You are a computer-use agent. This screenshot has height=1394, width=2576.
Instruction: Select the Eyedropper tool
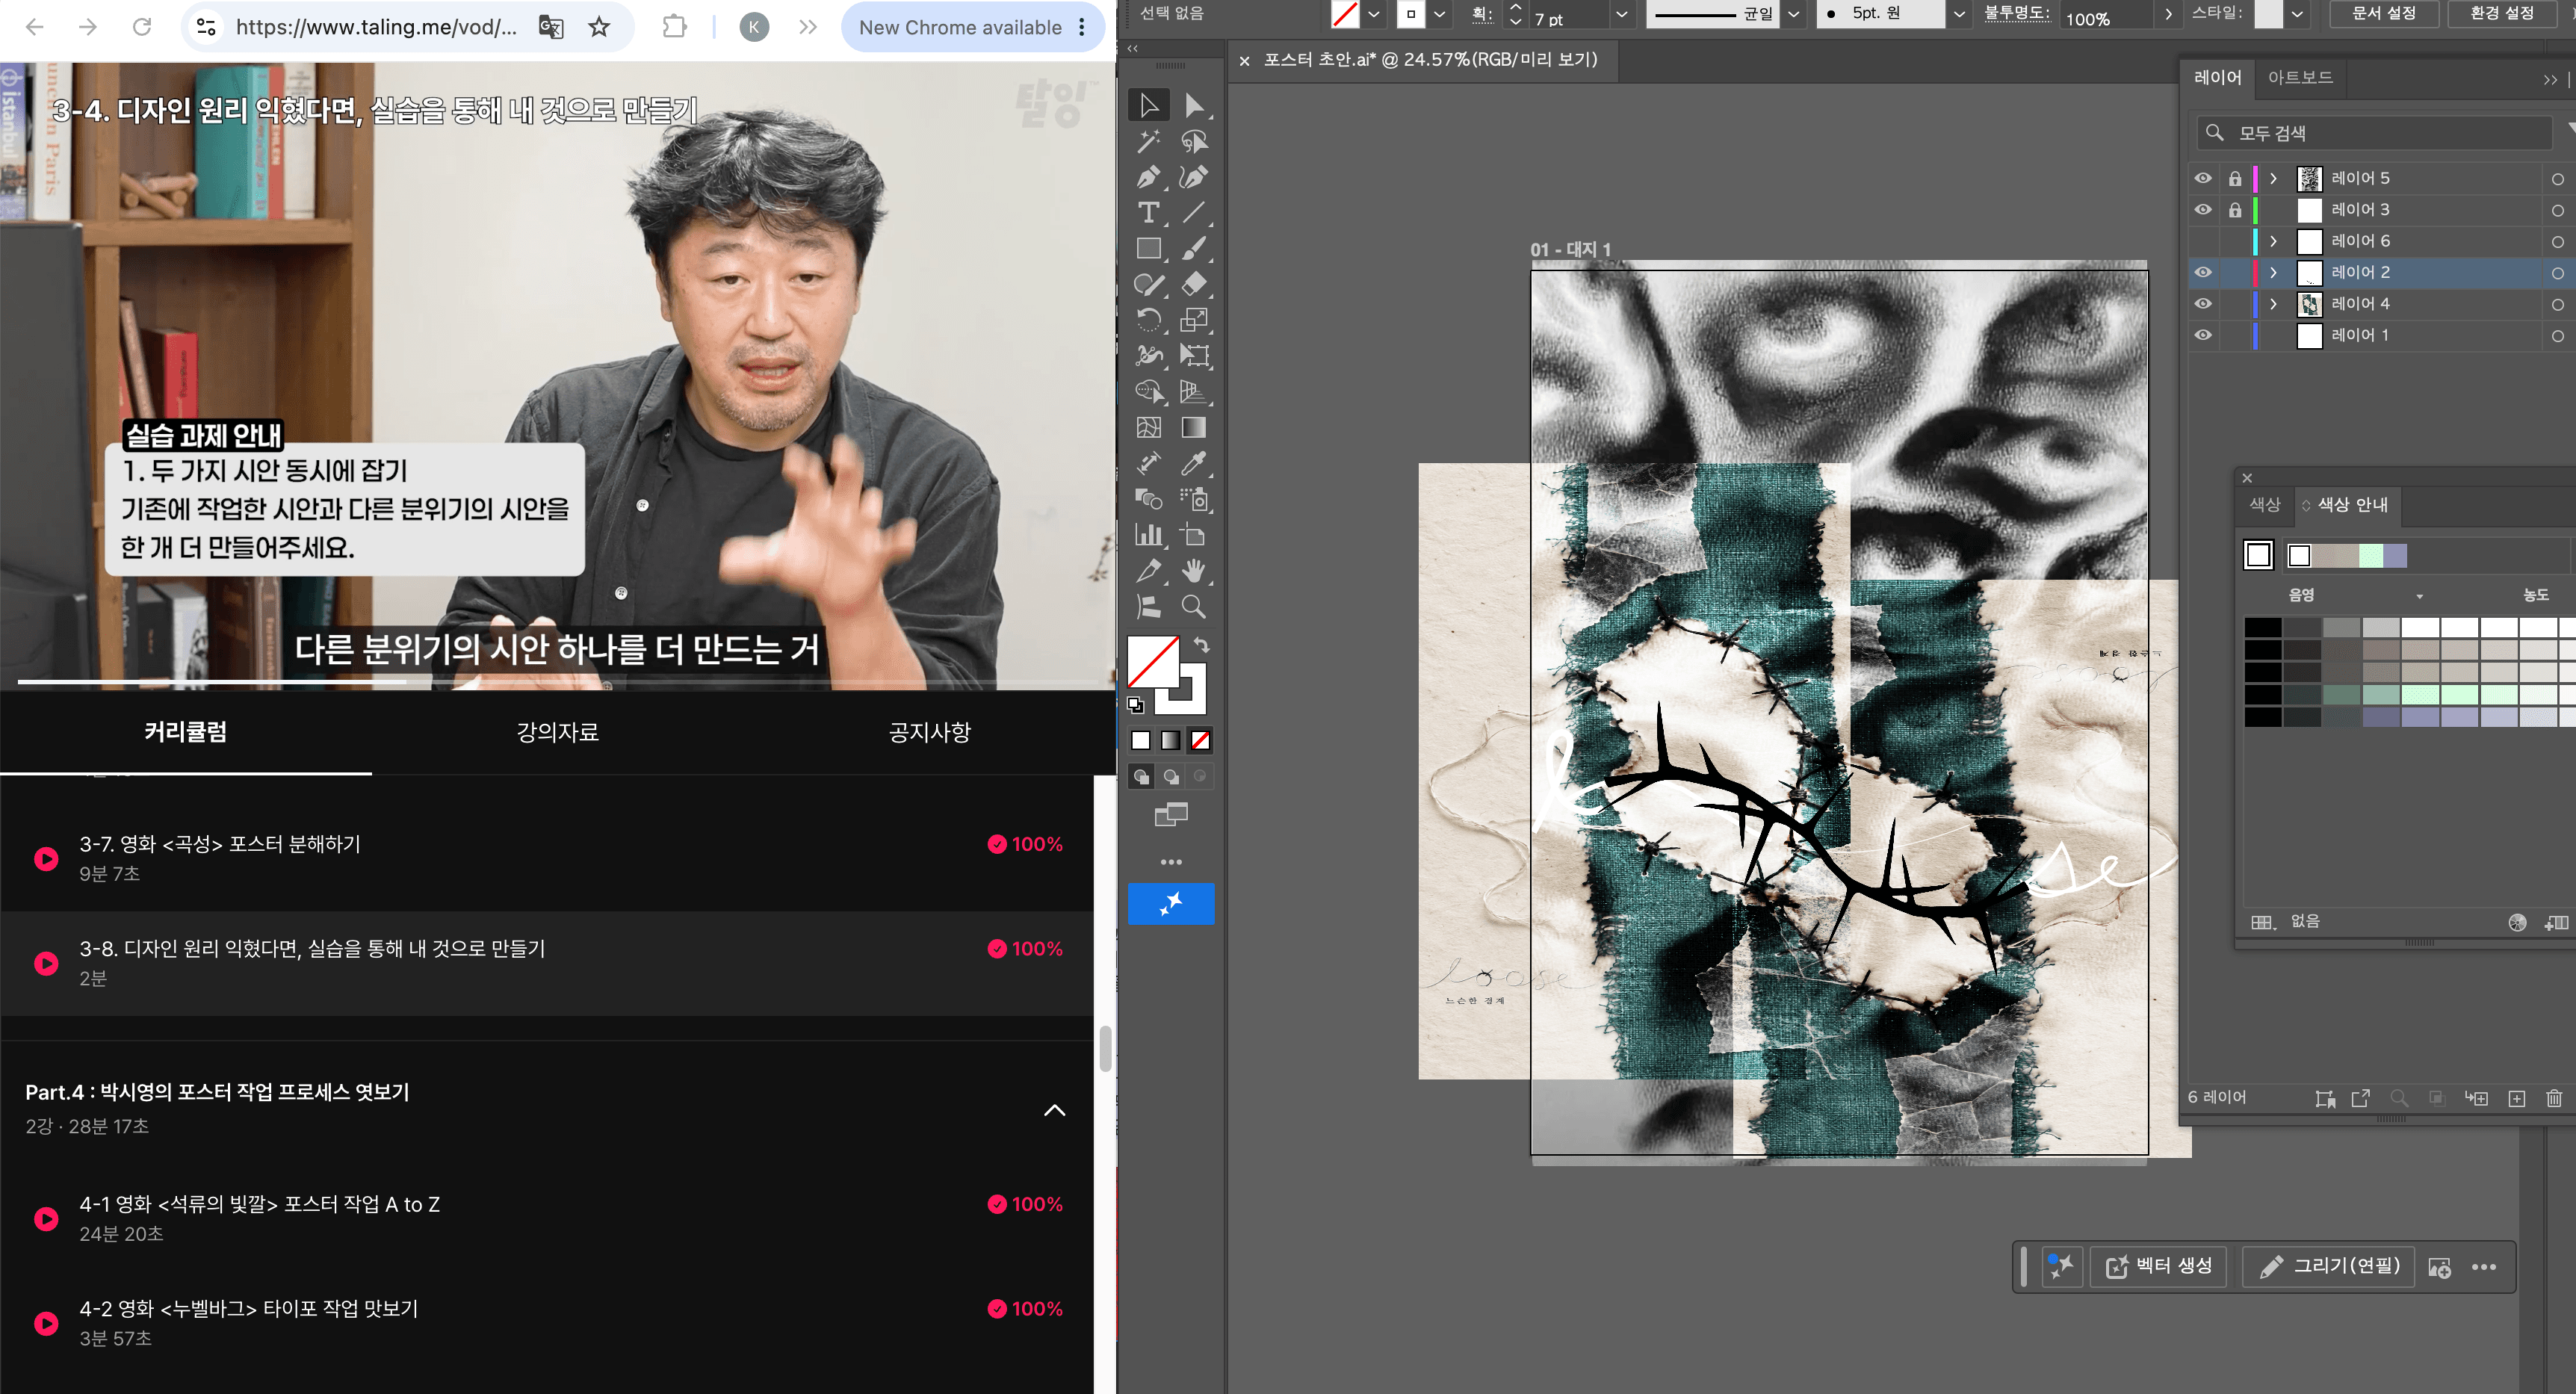coord(1193,464)
